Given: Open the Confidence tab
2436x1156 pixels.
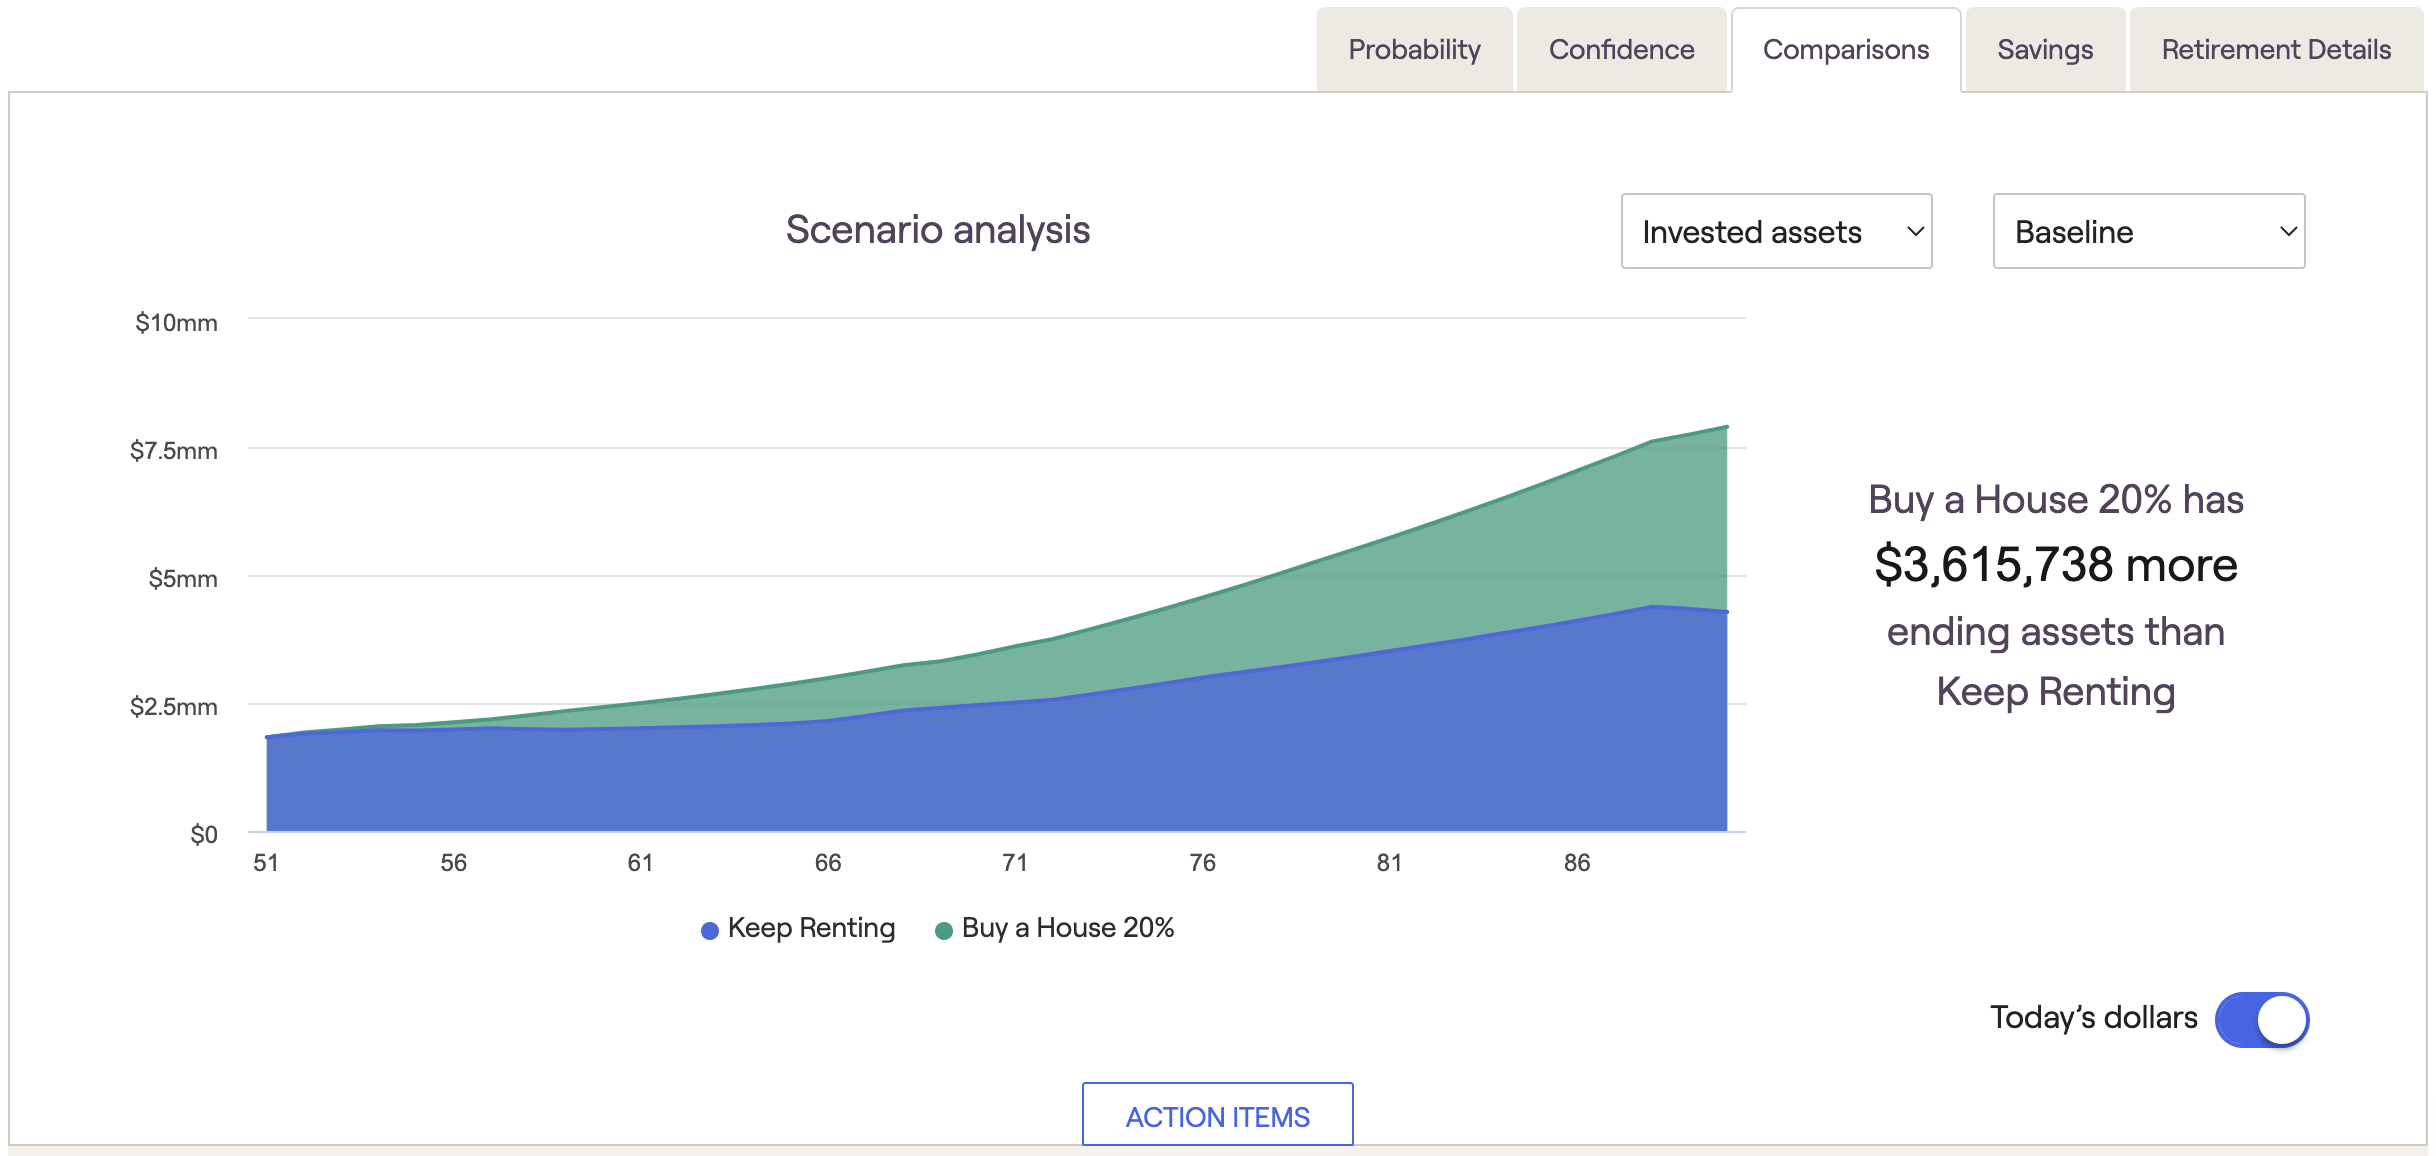Looking at the screenshot, I should (1621, 50).
